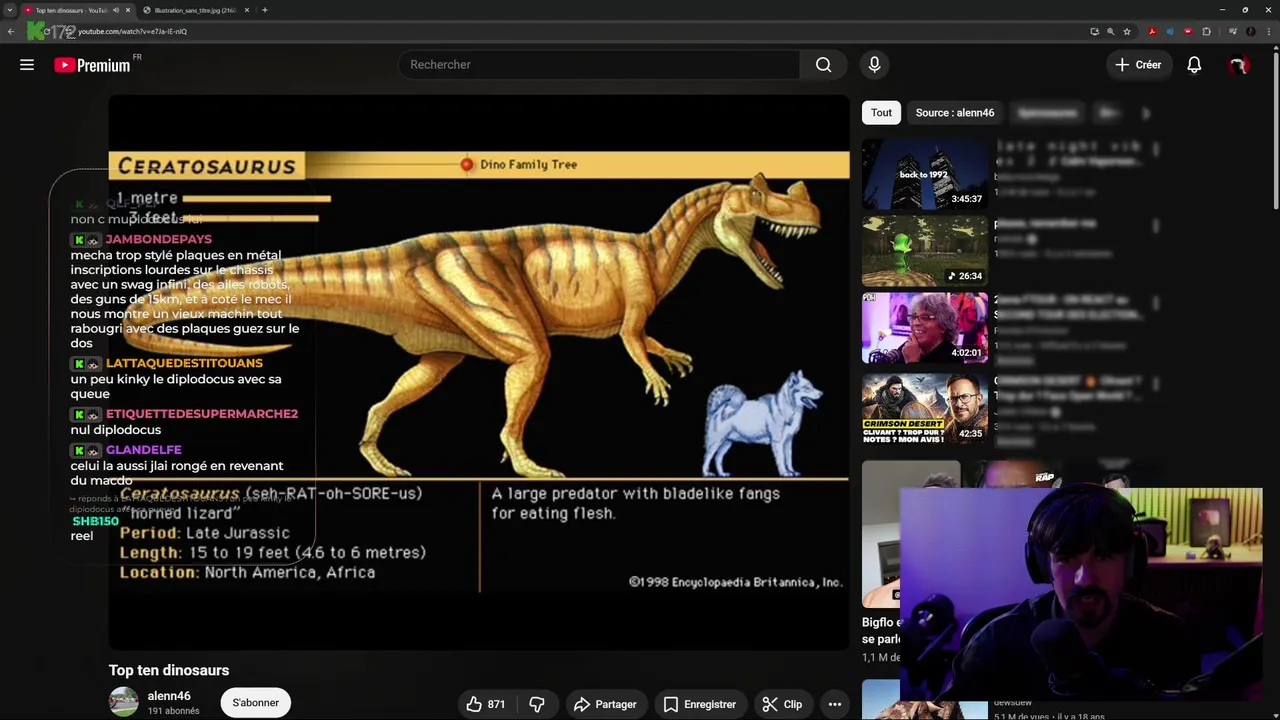Click the Partager button
The width and height of the screenshot is (1280, 720).
[605, 704]
